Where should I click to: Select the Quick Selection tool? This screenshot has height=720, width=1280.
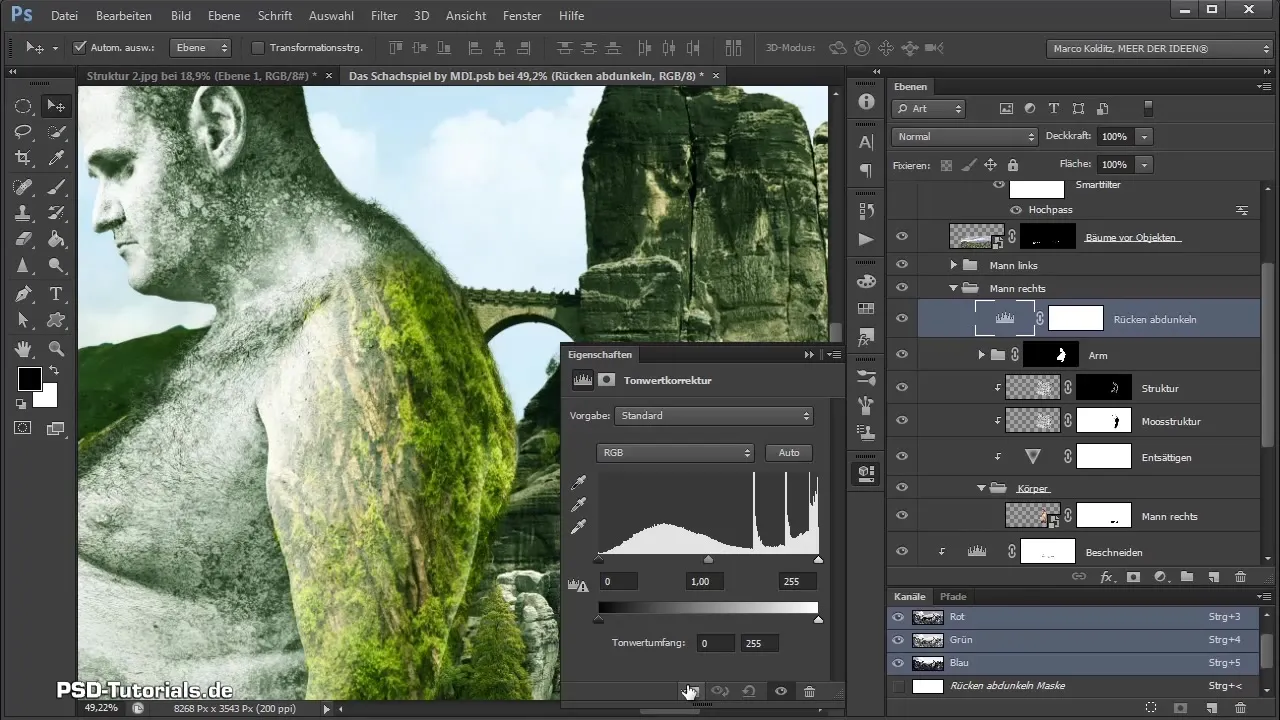pyautogui.click(x=56, y=132)
